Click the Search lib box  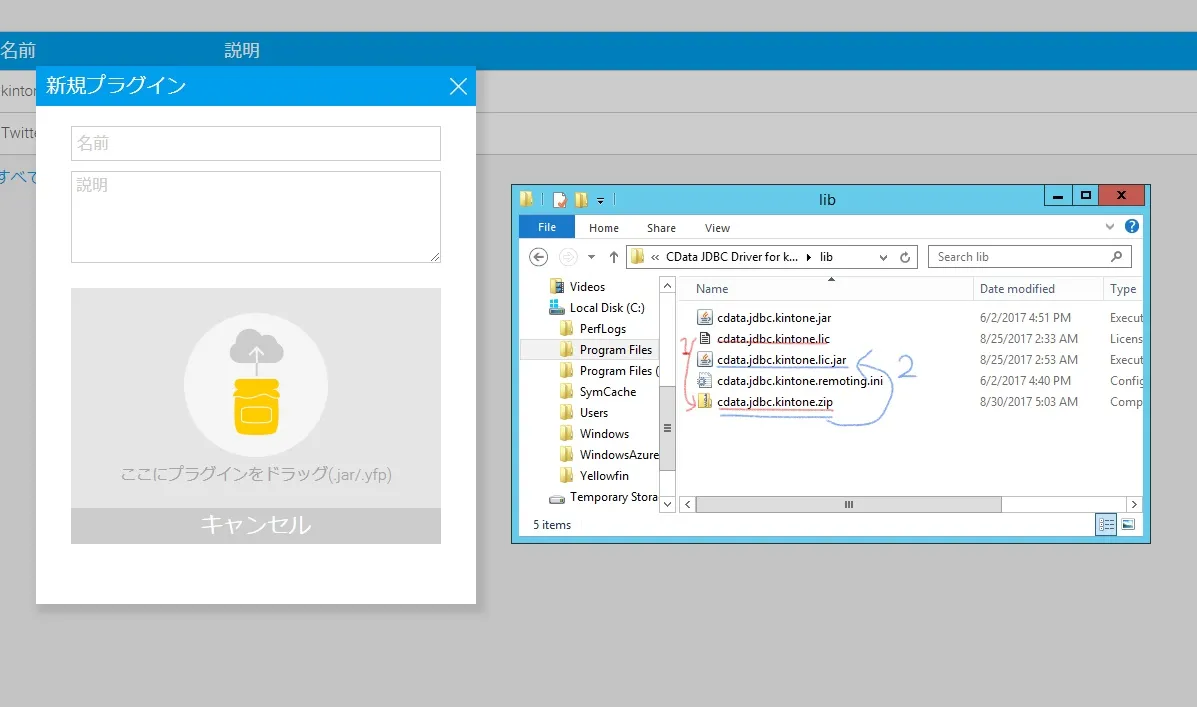pyautogui.click(x=1018, y=257)
